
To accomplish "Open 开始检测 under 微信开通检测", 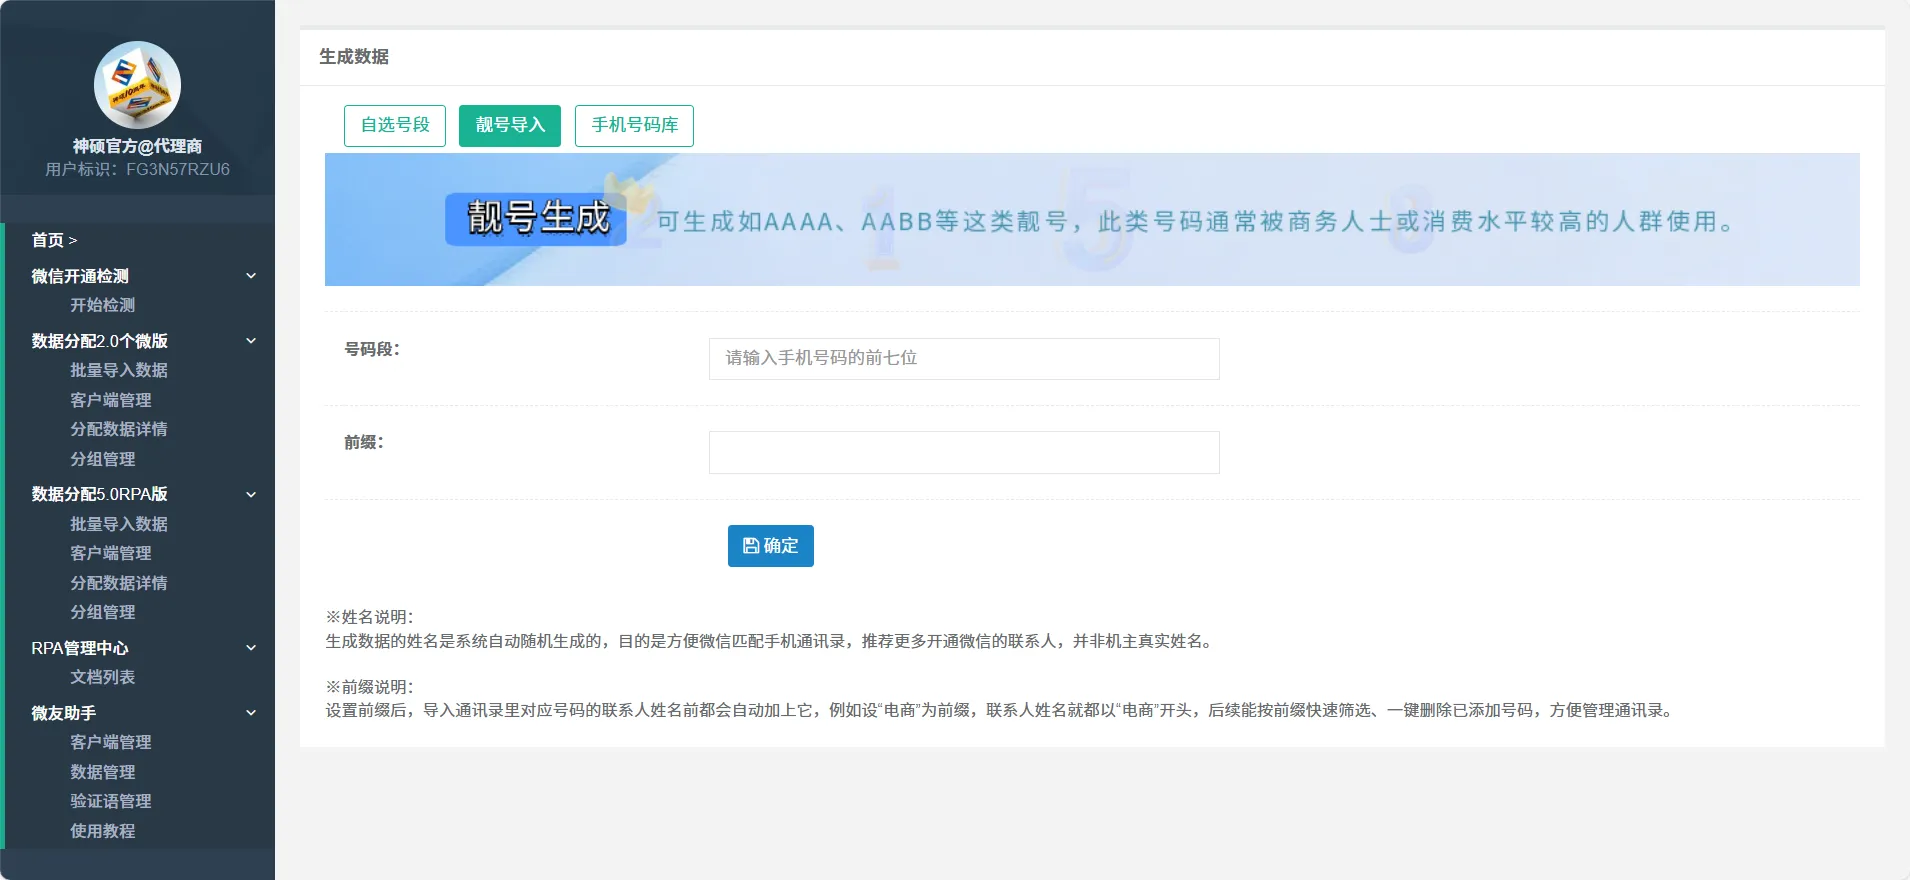I will pyautogui.click(x=102, y=305).
